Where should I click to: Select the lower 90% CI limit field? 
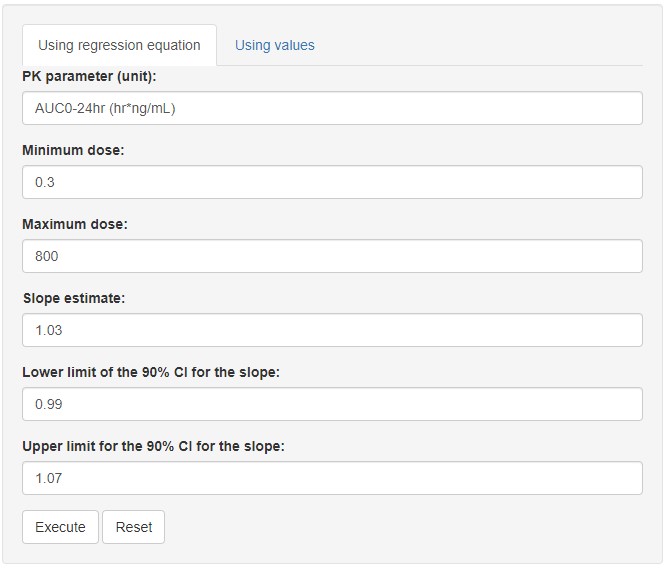pyautogui.click(x=332, y=404)
